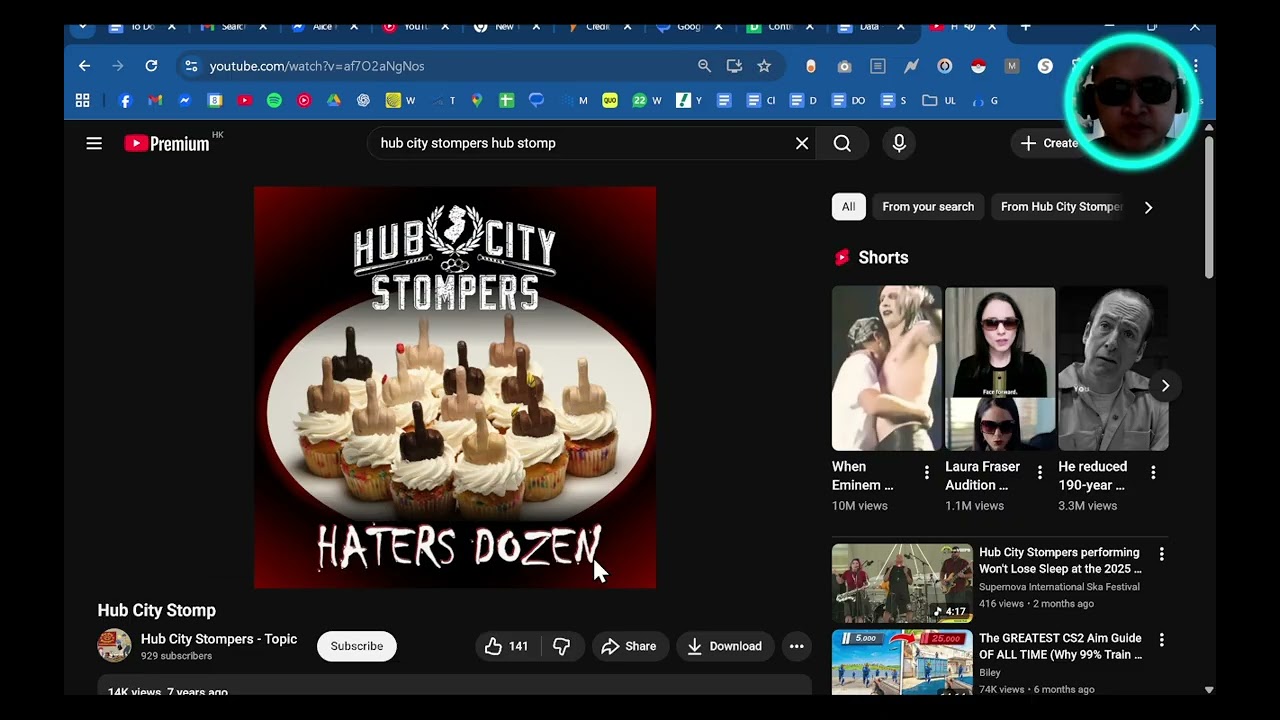Open menu for When Eminem short
The width and height of the screenshot is (1280, 720).
[x=927, y=472]
